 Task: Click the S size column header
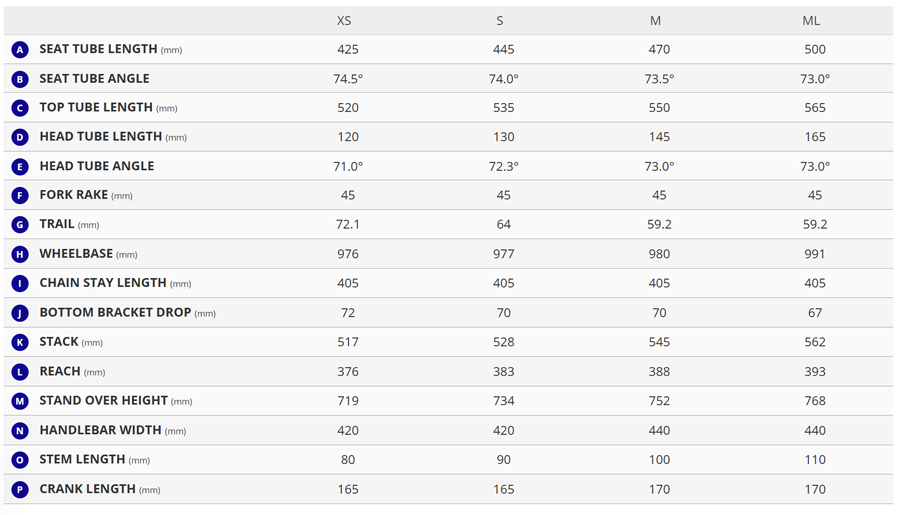click(500, 21)
